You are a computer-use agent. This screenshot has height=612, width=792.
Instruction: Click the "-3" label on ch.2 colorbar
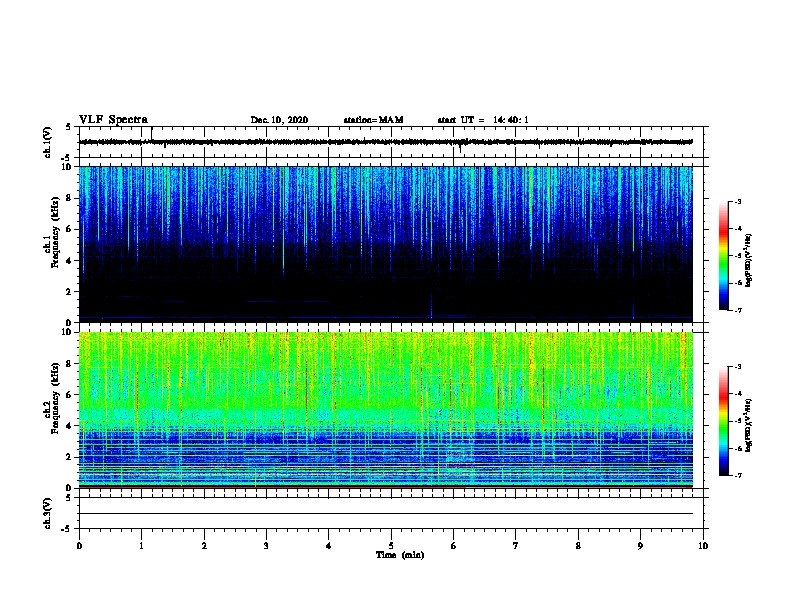(x=738, y=367)
